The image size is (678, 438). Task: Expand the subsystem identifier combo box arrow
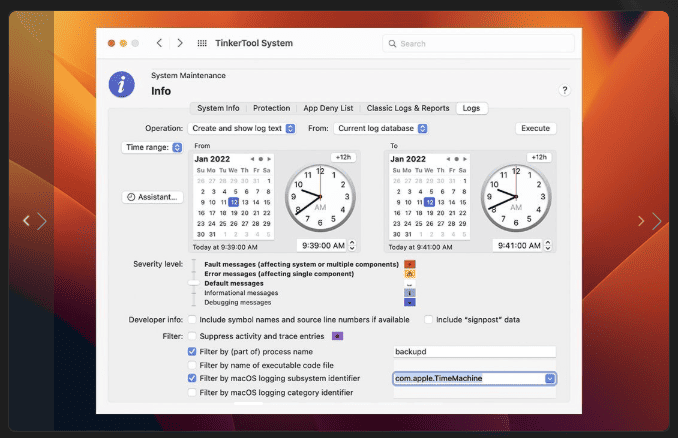[550, 379]
